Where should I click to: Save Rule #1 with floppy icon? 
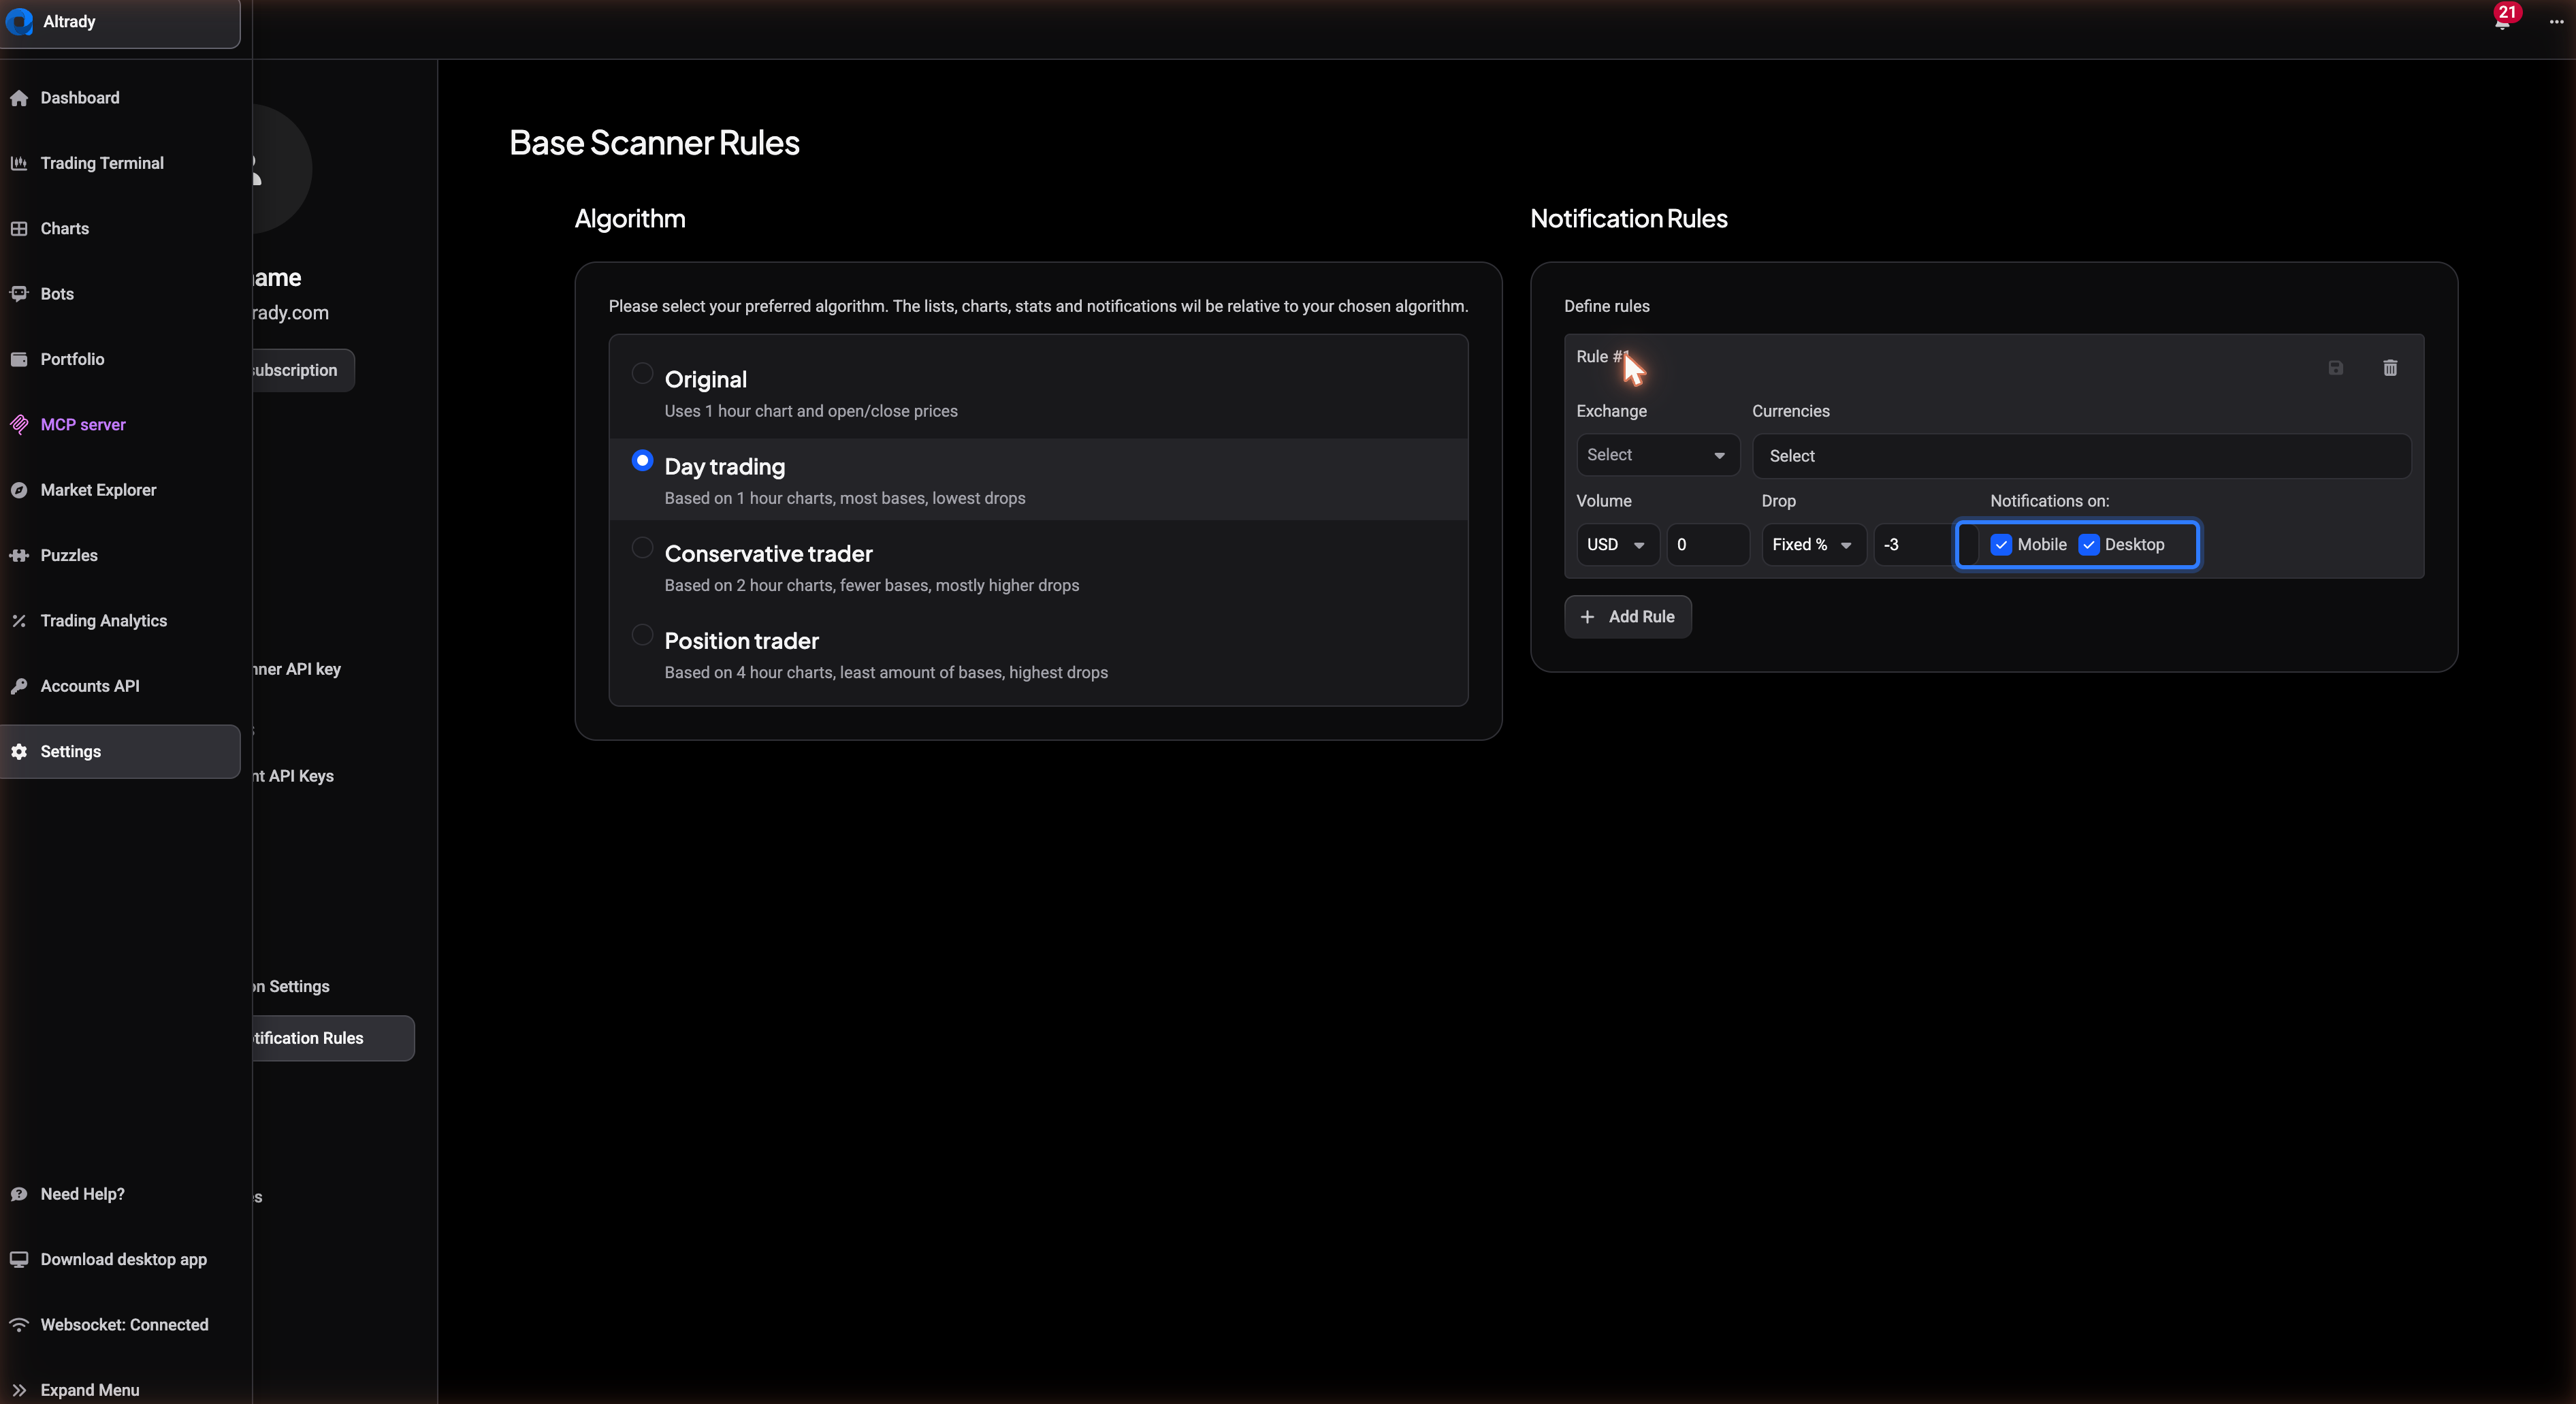(2336, 368)
